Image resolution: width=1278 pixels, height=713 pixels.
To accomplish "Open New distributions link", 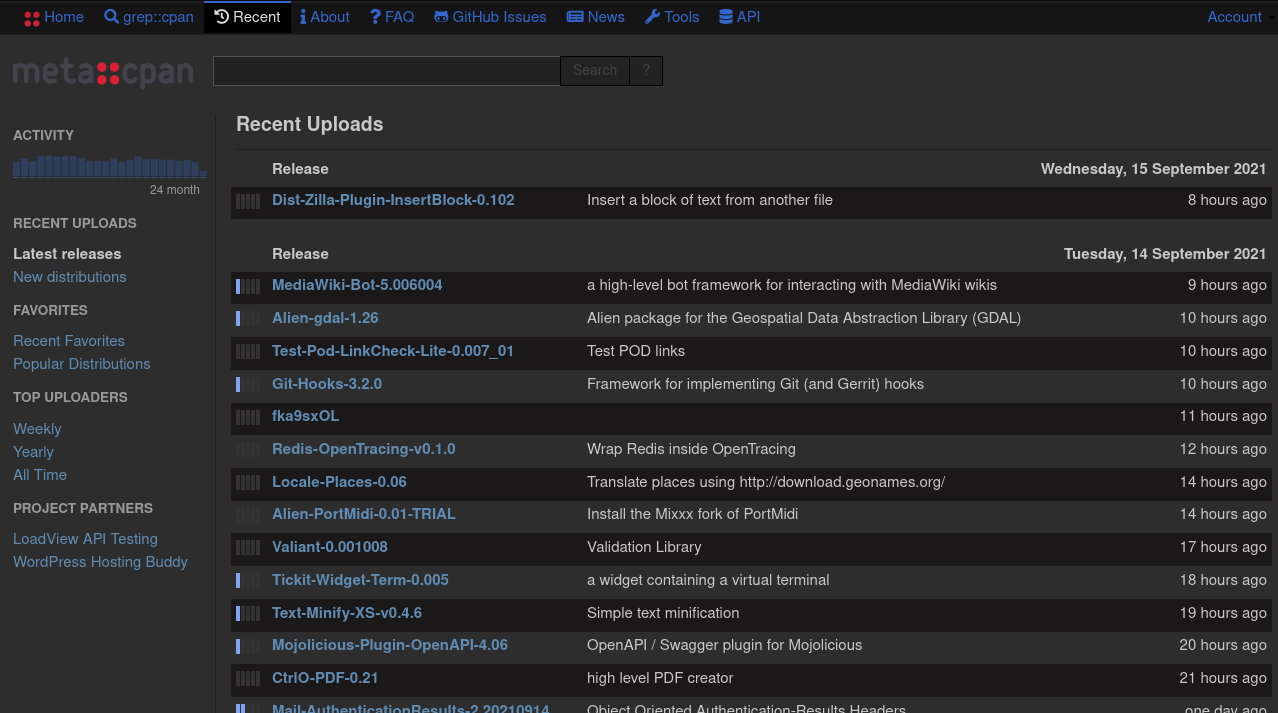I will (x=70, y=277).
